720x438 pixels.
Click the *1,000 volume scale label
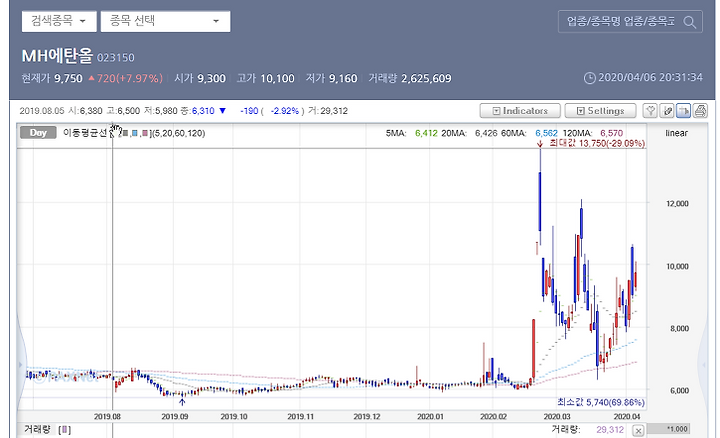[677, 429]
